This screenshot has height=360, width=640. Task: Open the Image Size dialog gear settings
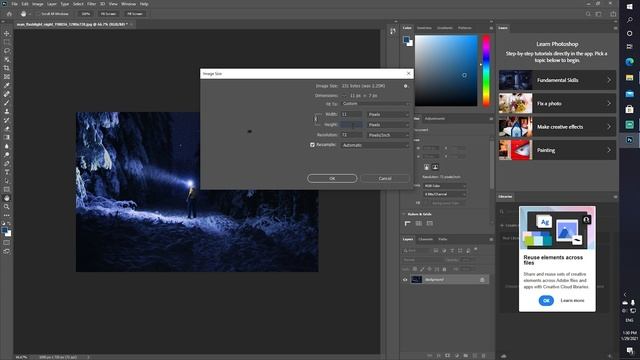tap(405, 86)
